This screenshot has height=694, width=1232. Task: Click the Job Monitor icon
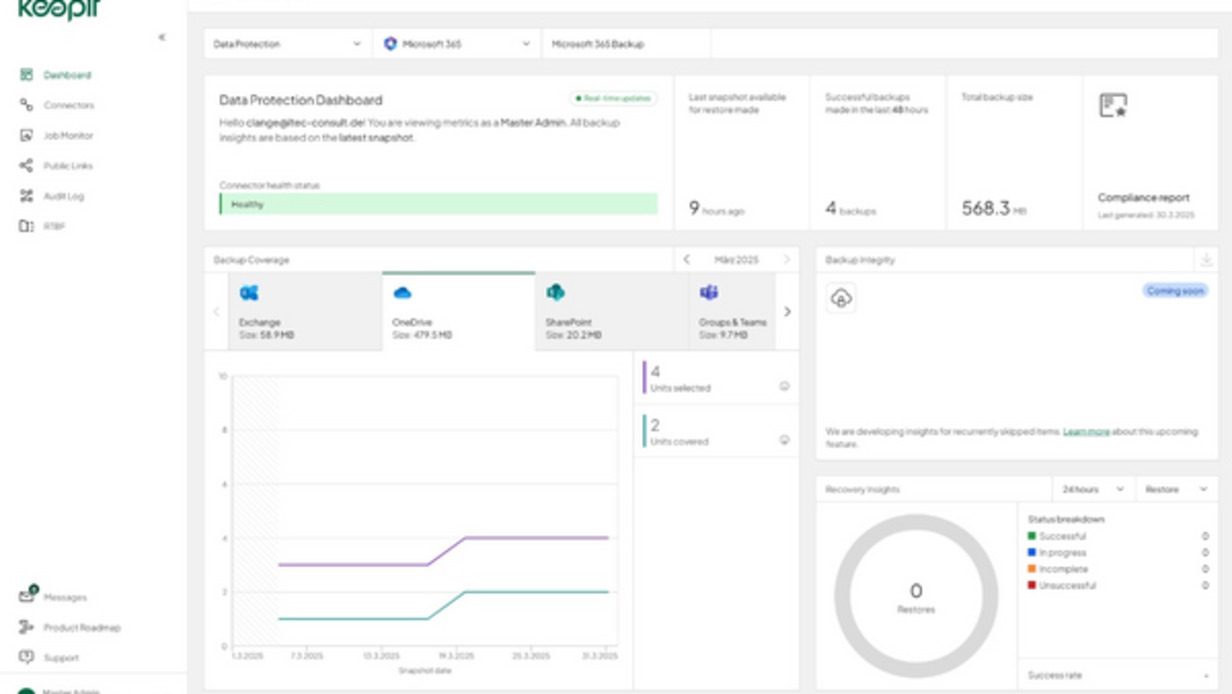click(26, 135)
